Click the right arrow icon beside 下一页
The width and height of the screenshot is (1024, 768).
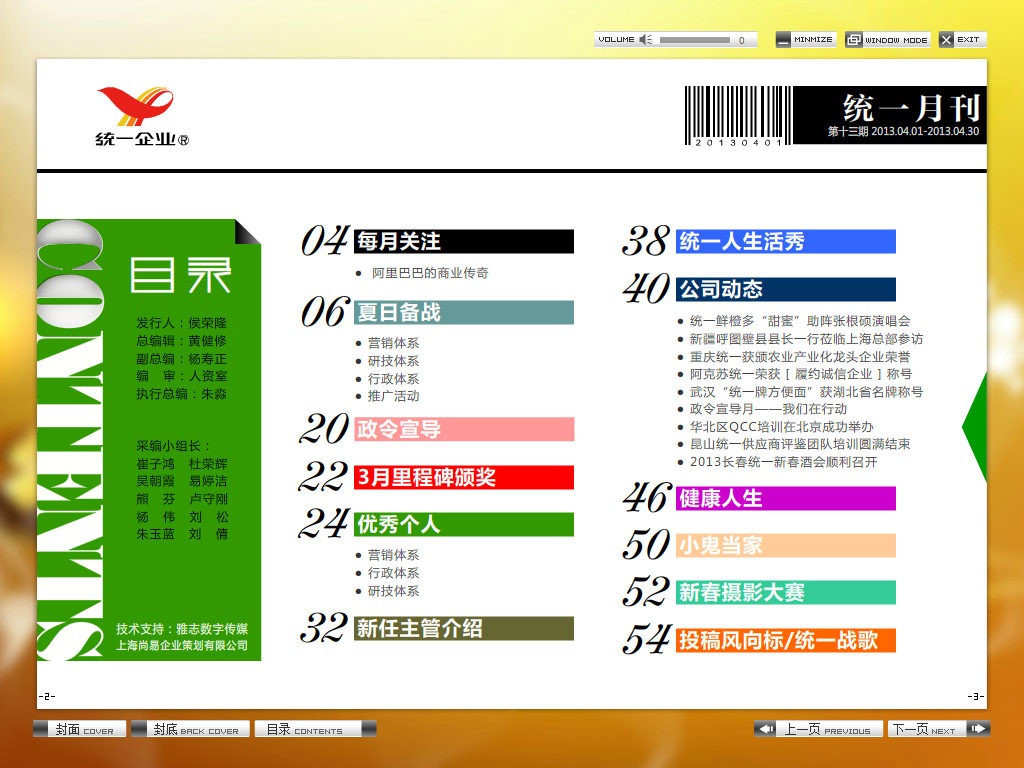tap(978, 729)
